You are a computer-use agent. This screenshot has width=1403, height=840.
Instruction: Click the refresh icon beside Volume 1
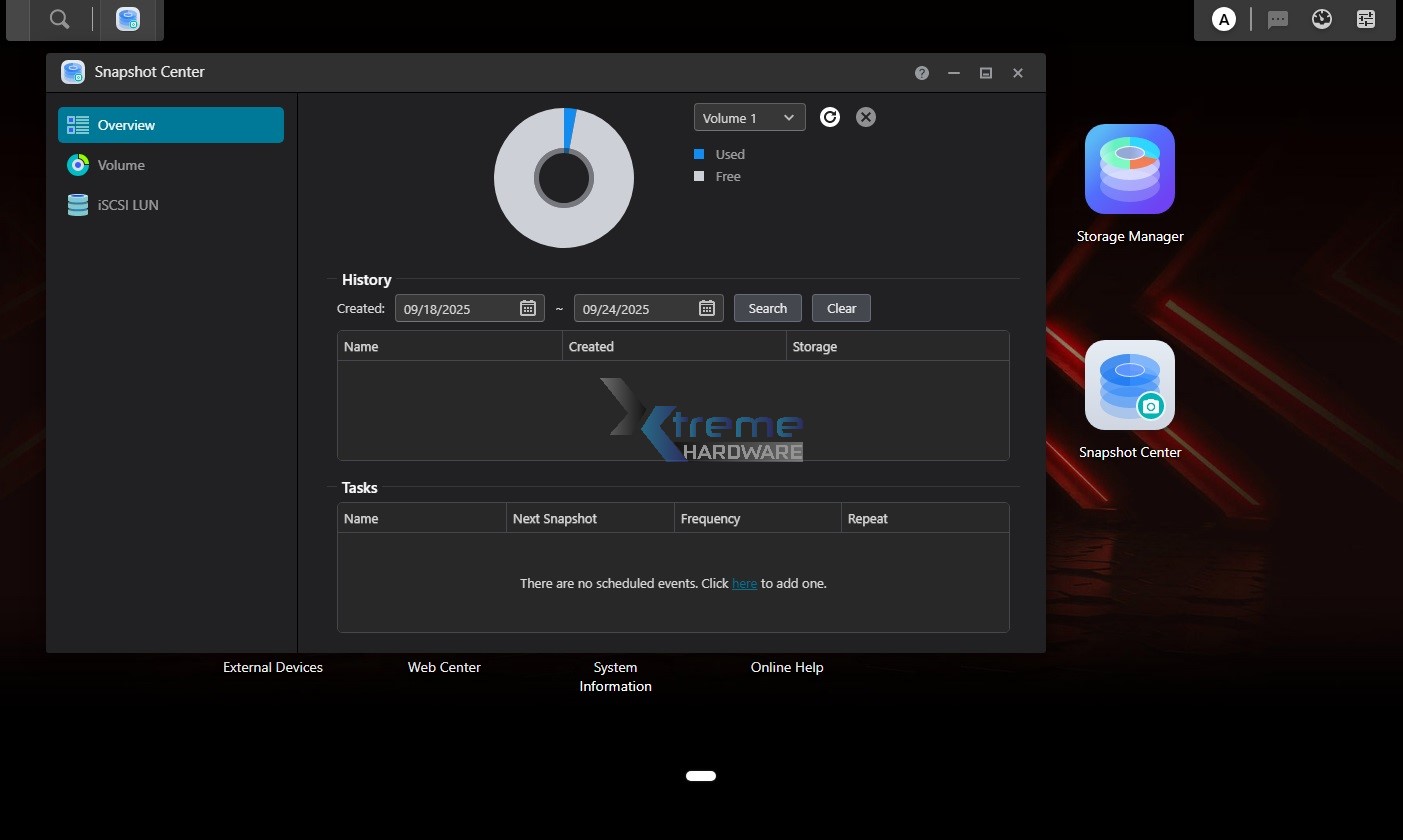(829, 118)
